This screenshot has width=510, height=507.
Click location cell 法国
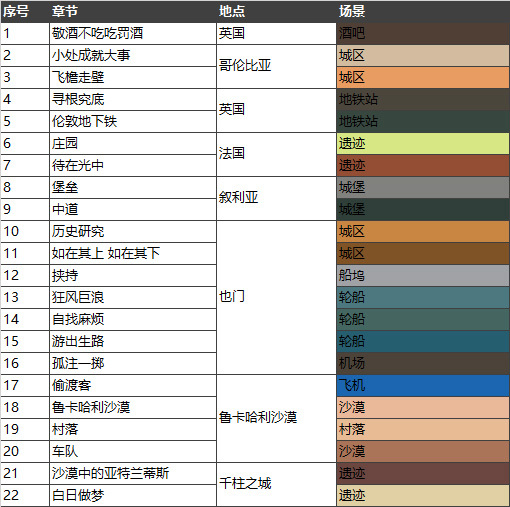[276, 154]
